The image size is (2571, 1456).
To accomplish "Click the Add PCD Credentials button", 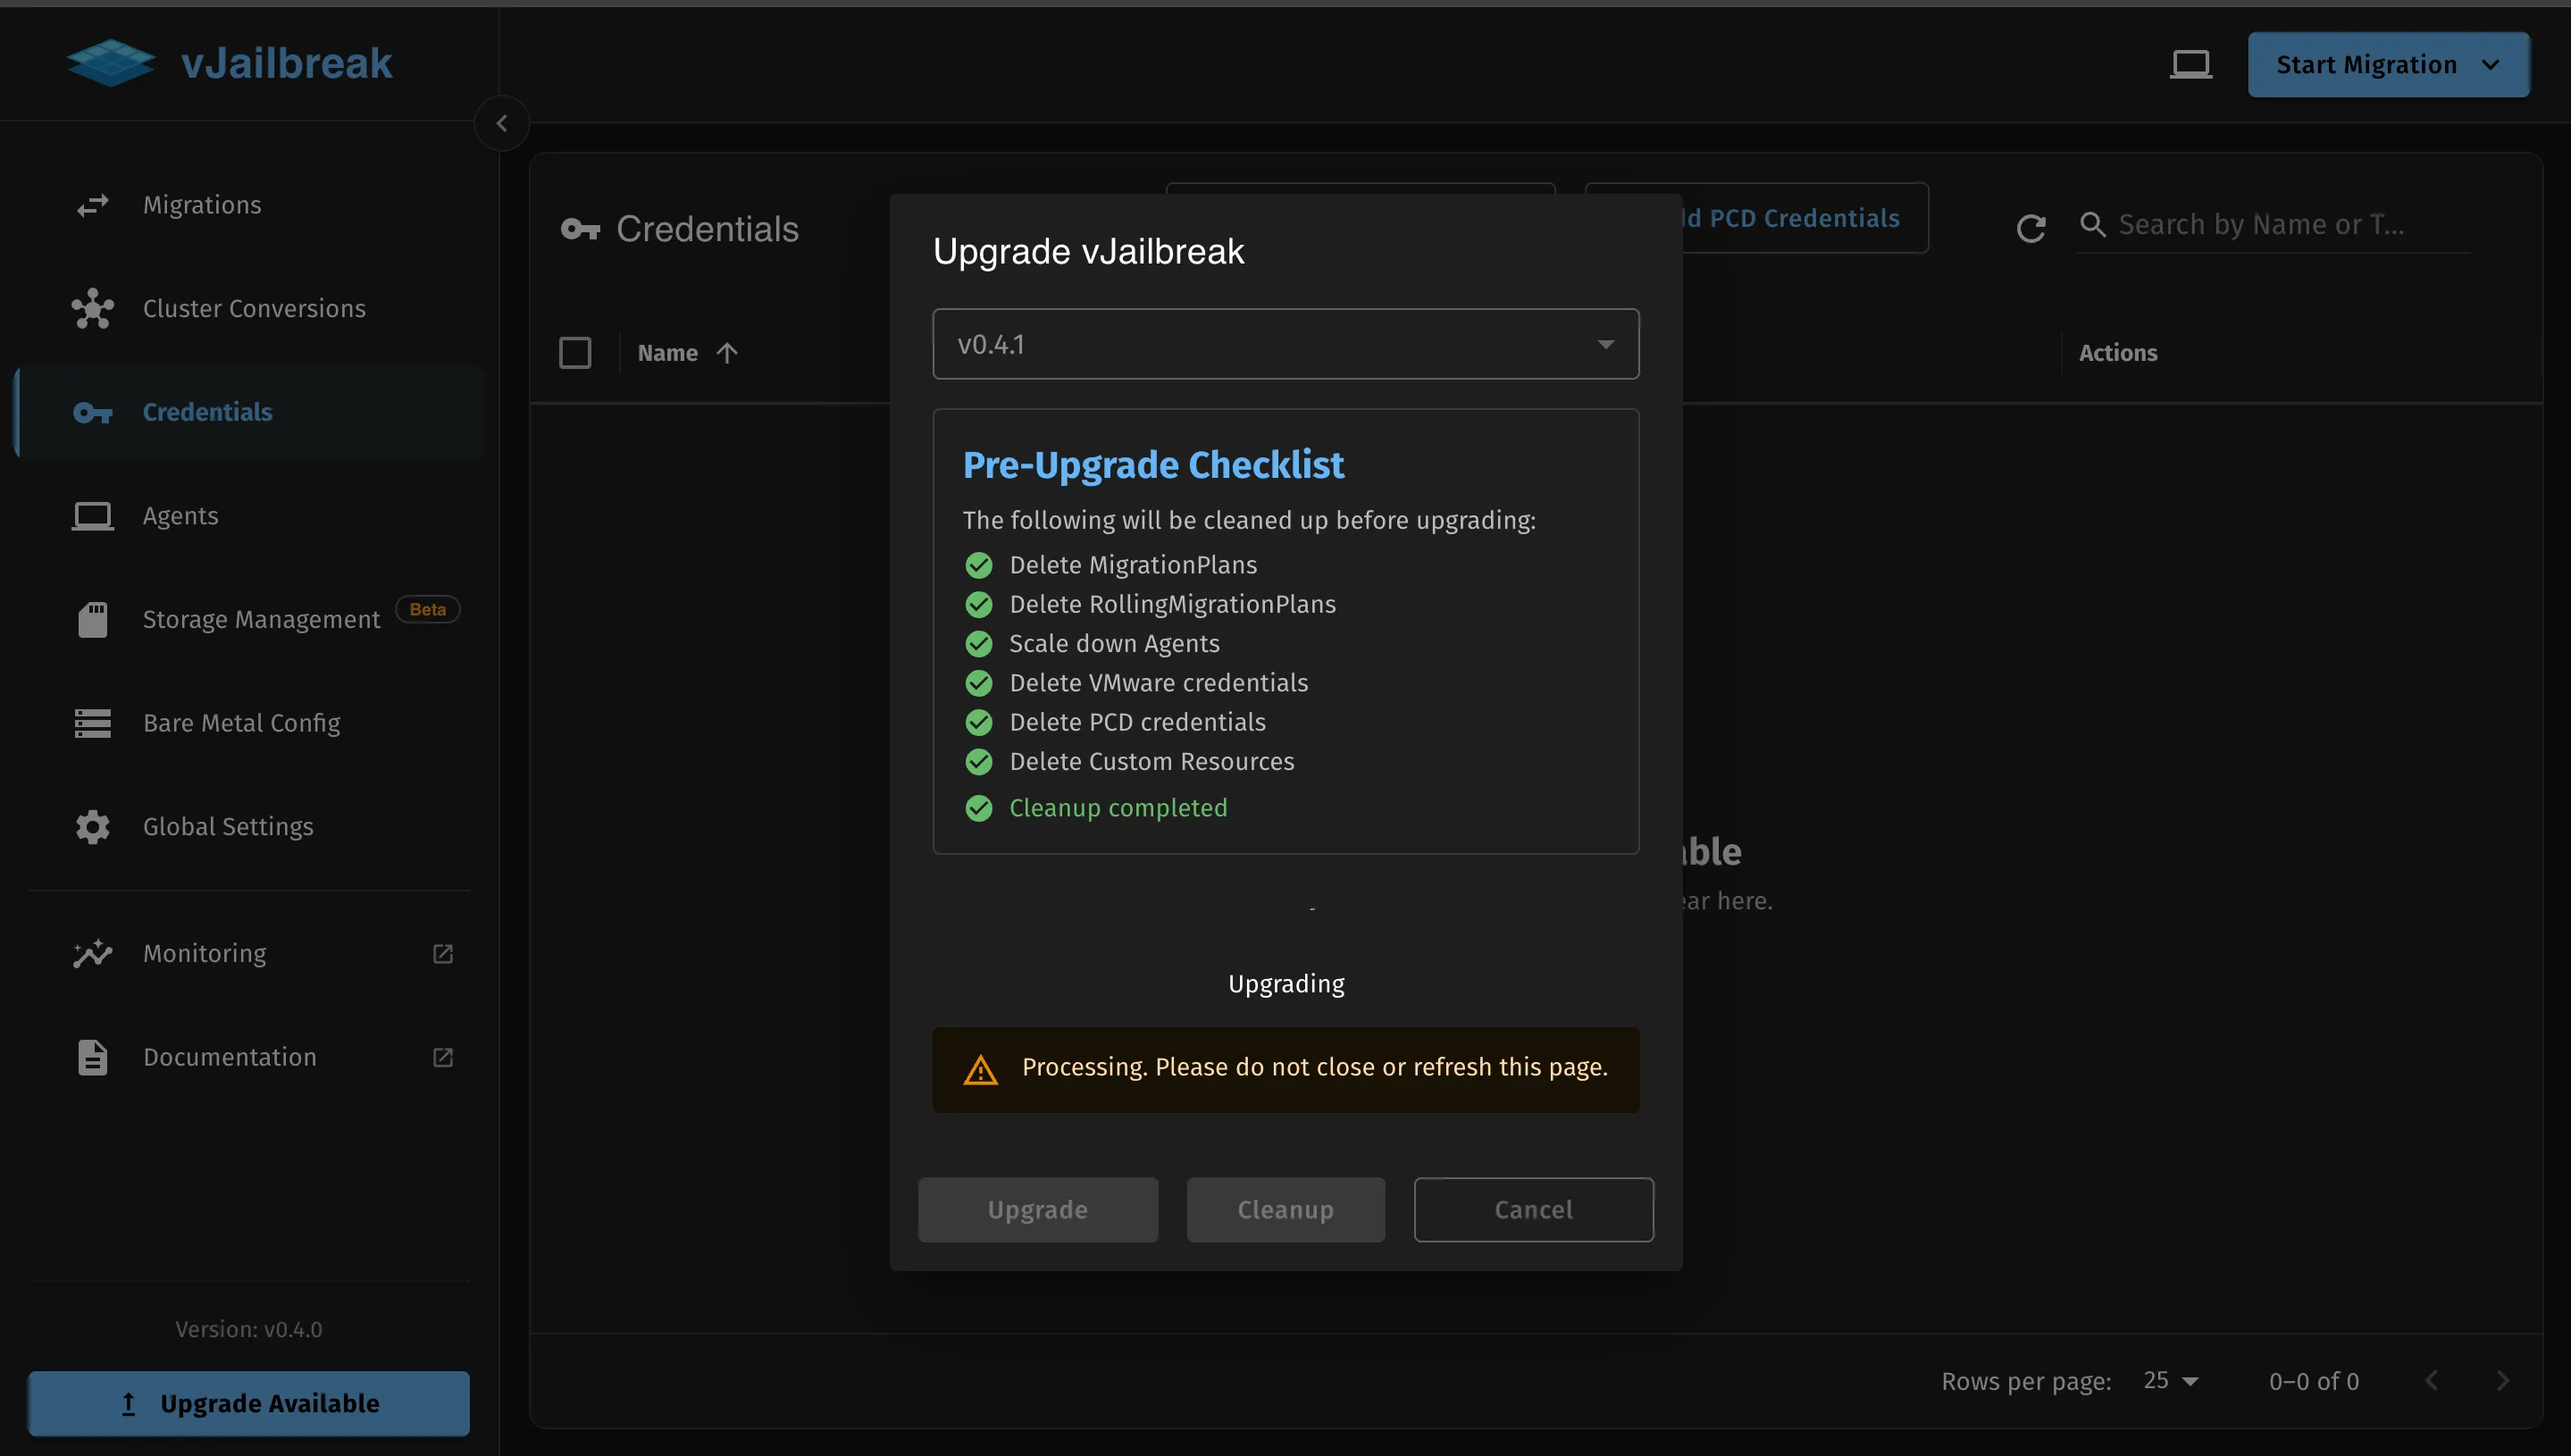I will [x=1803, y=218].
